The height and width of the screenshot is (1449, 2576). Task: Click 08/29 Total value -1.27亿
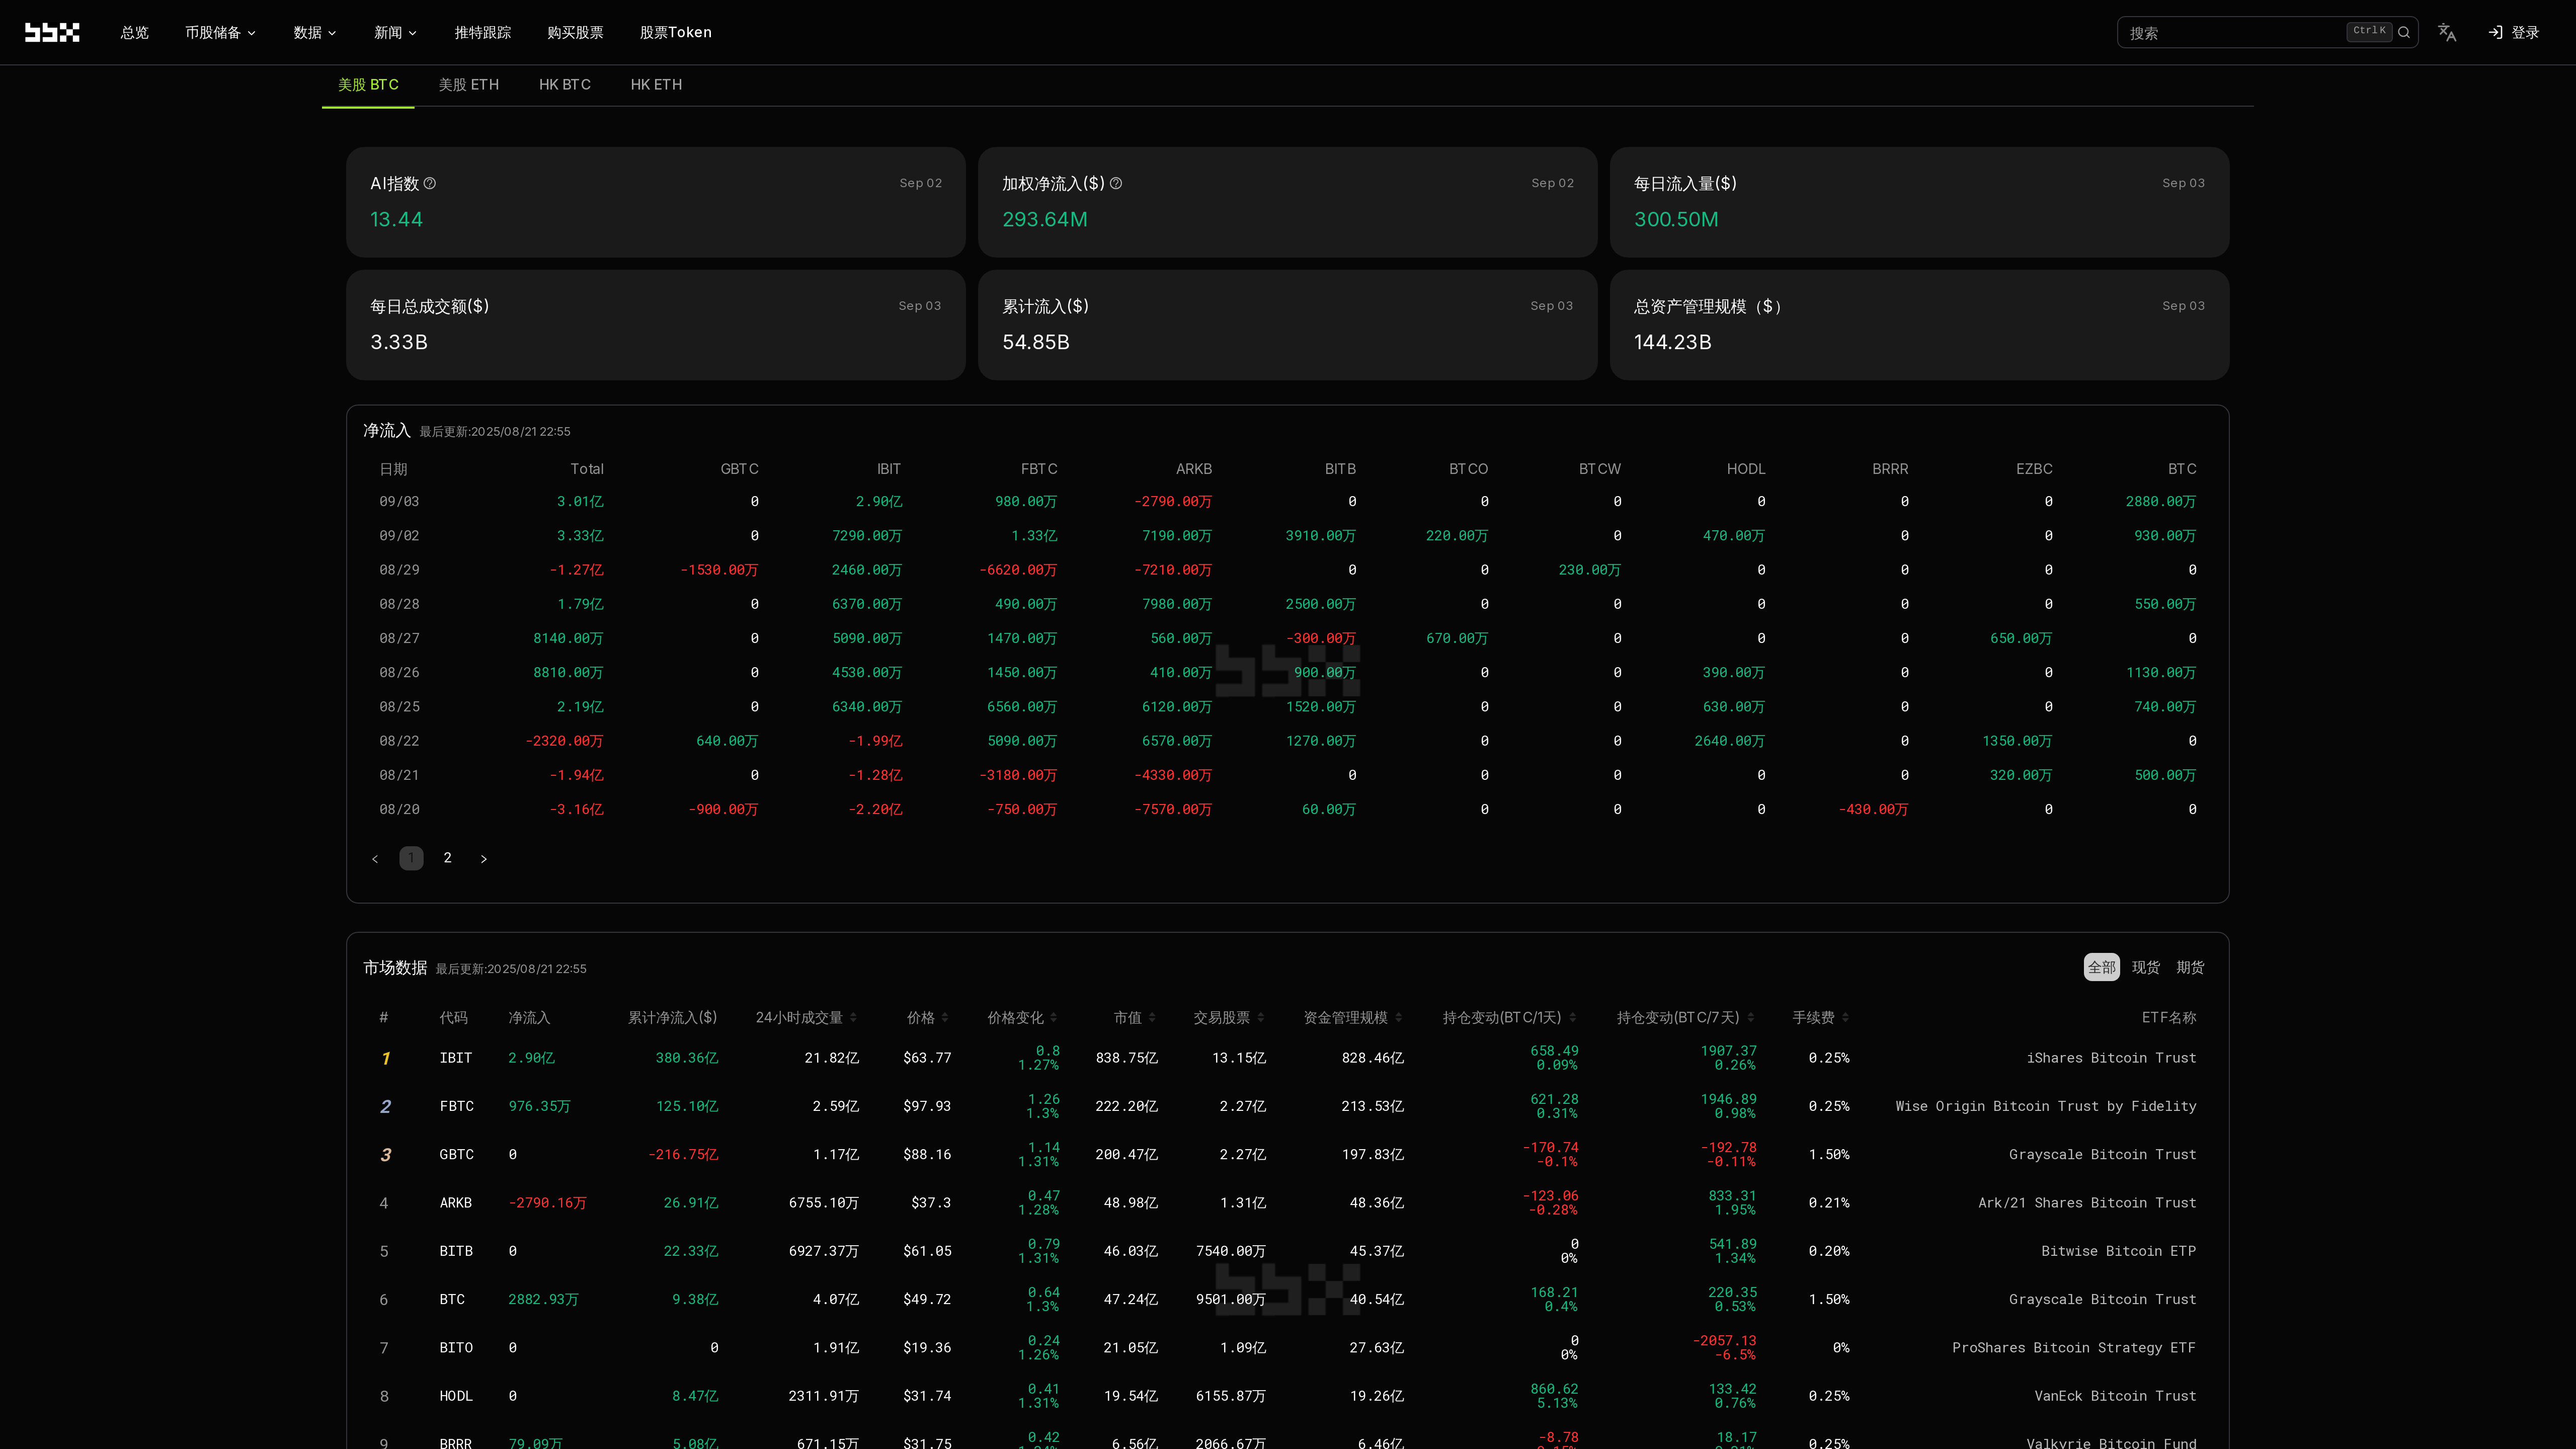(577, 570)
